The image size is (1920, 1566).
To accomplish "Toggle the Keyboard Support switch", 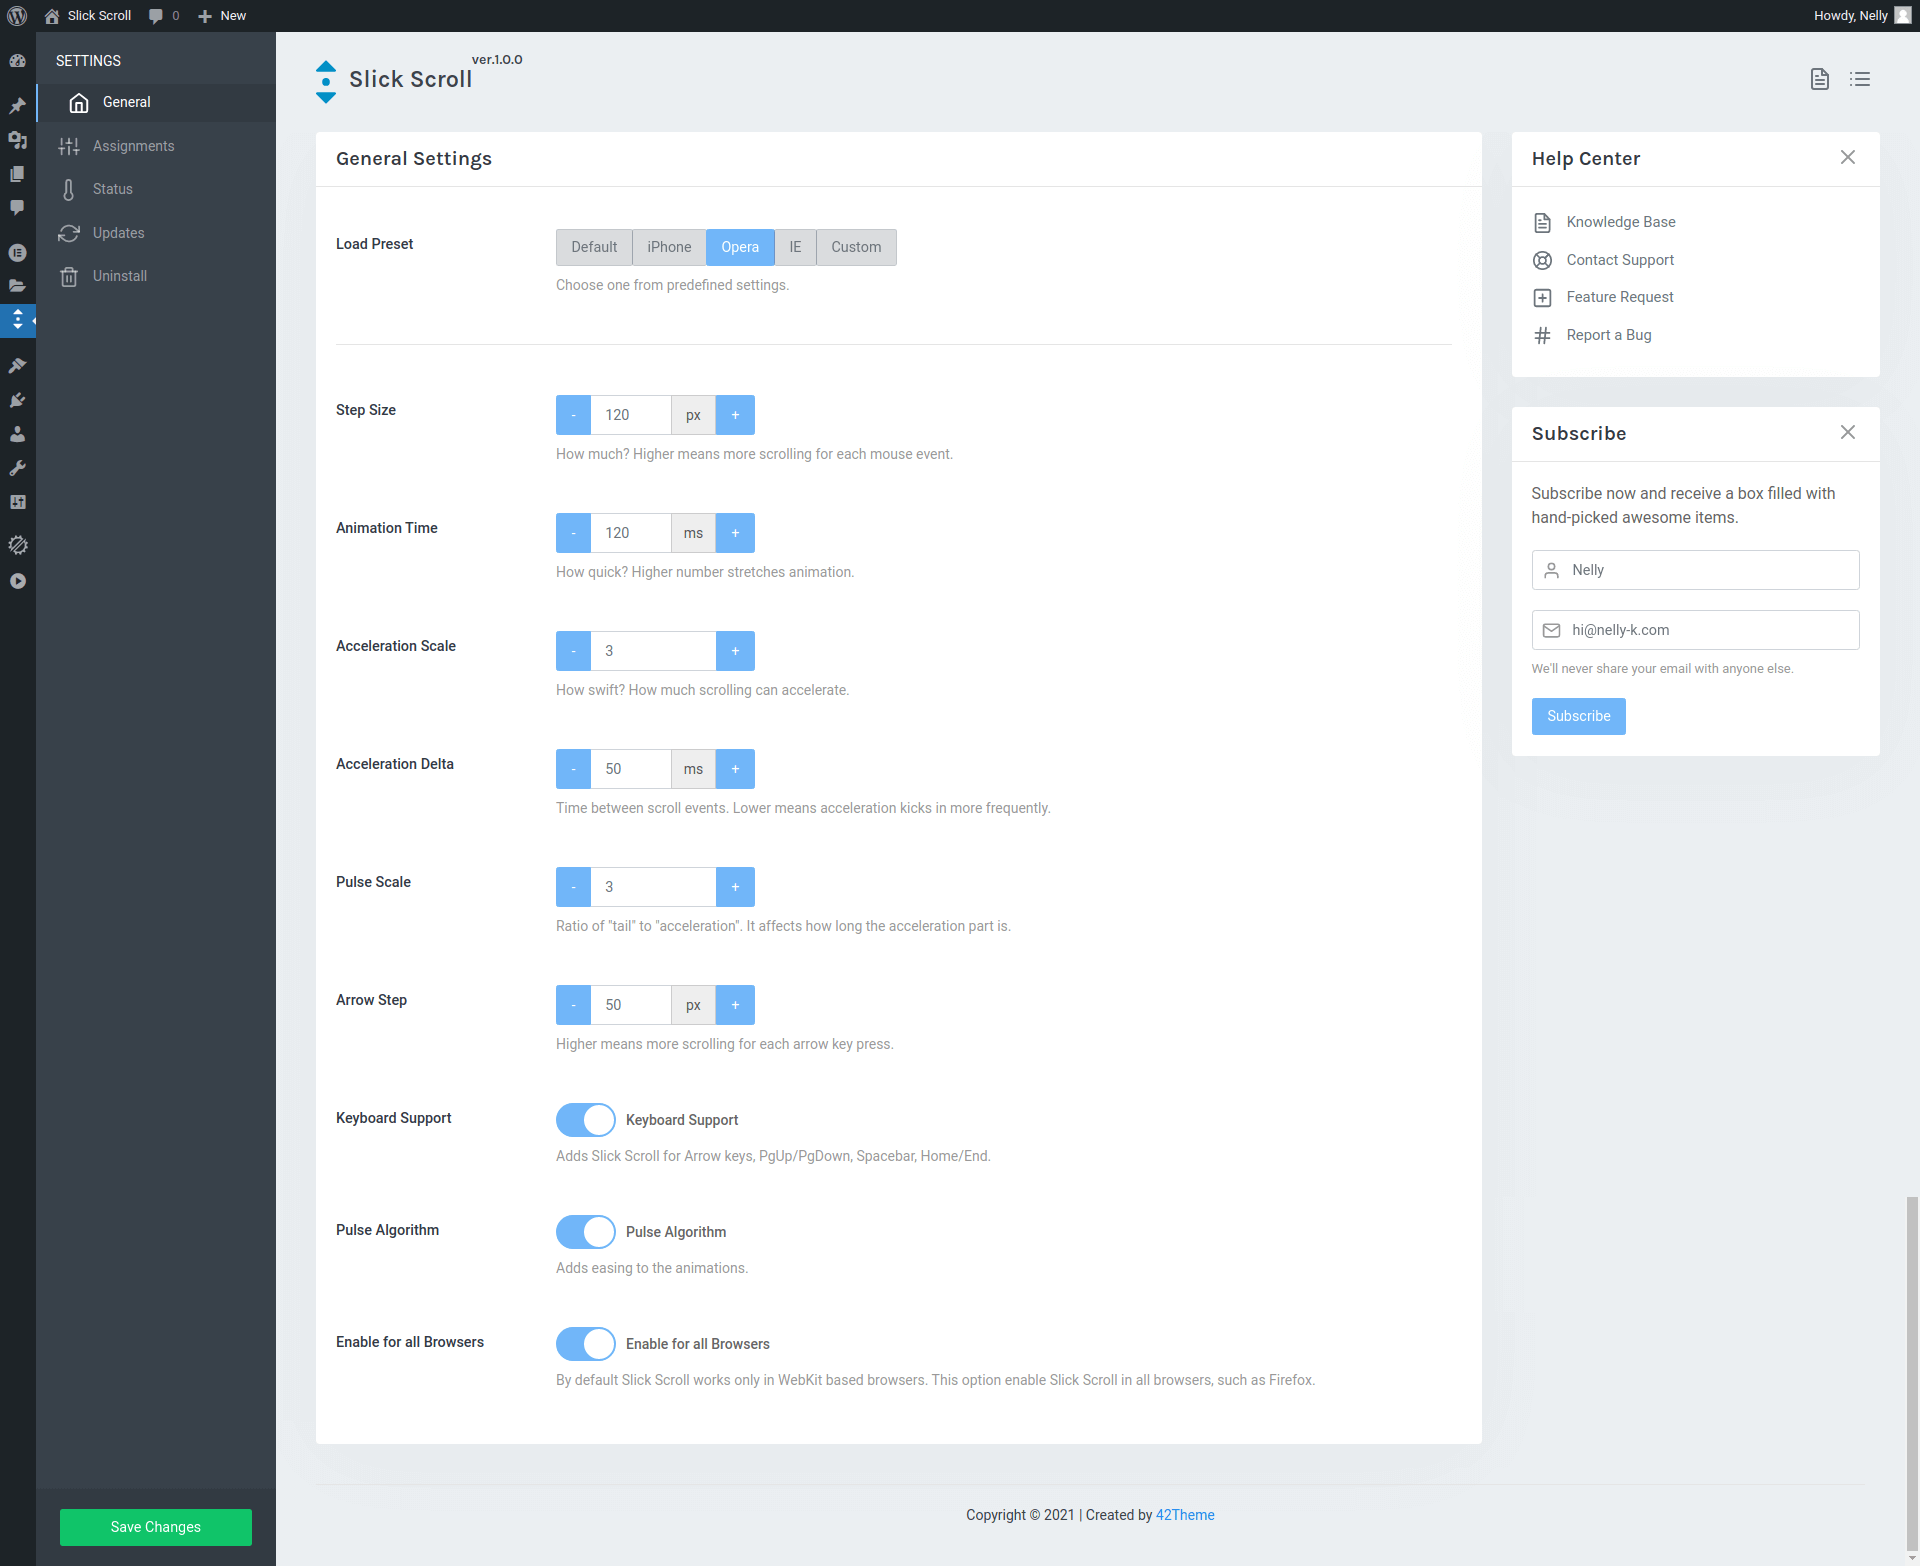I will [586, 1120].
